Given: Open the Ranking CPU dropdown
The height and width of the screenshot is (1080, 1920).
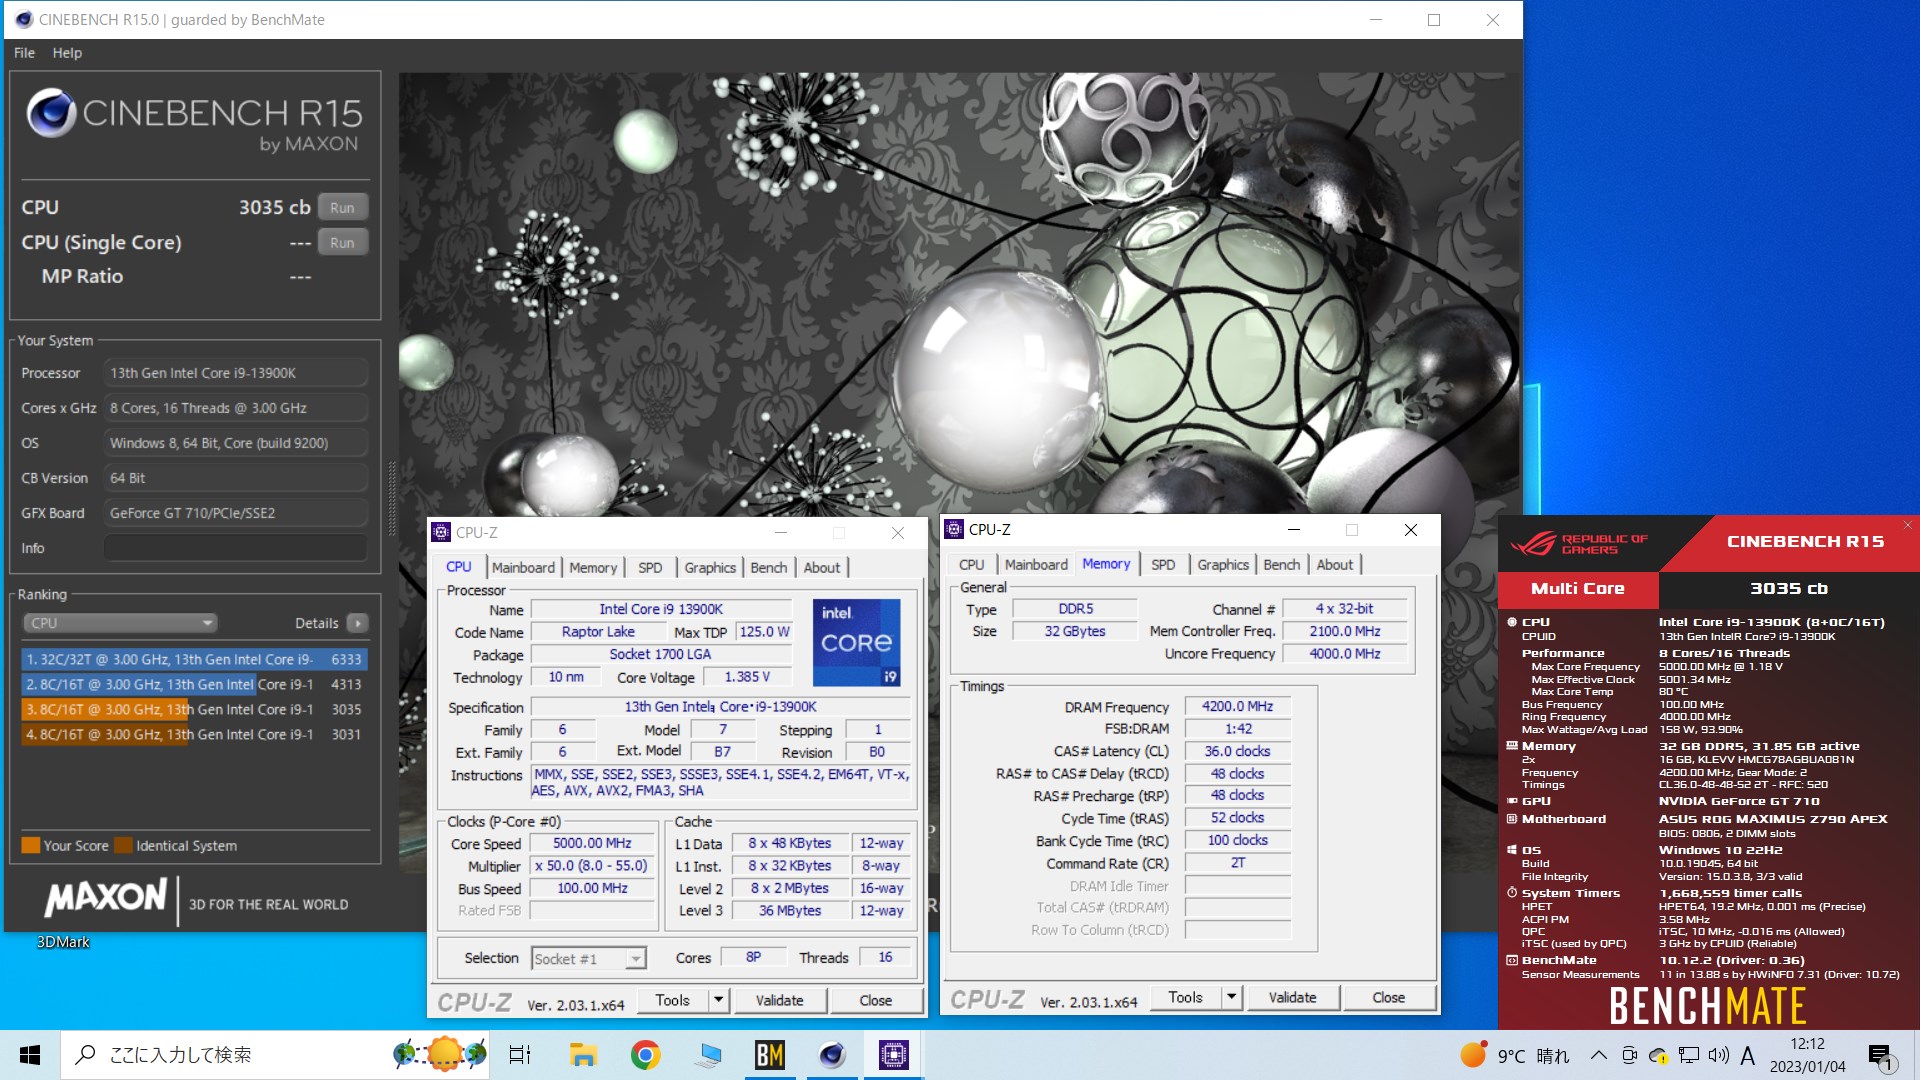Looking at the screenshot, I should click(x=119, y=623).
